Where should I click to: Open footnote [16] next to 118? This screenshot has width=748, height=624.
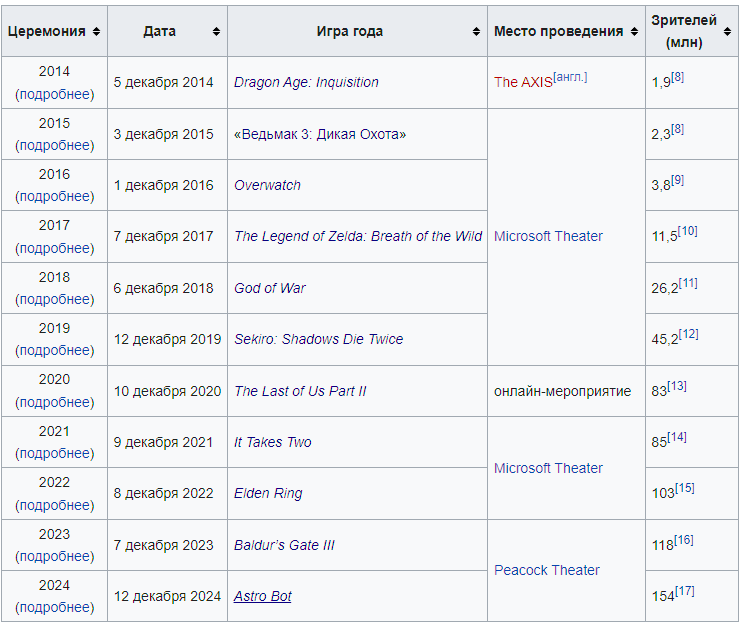pos(684,540)
